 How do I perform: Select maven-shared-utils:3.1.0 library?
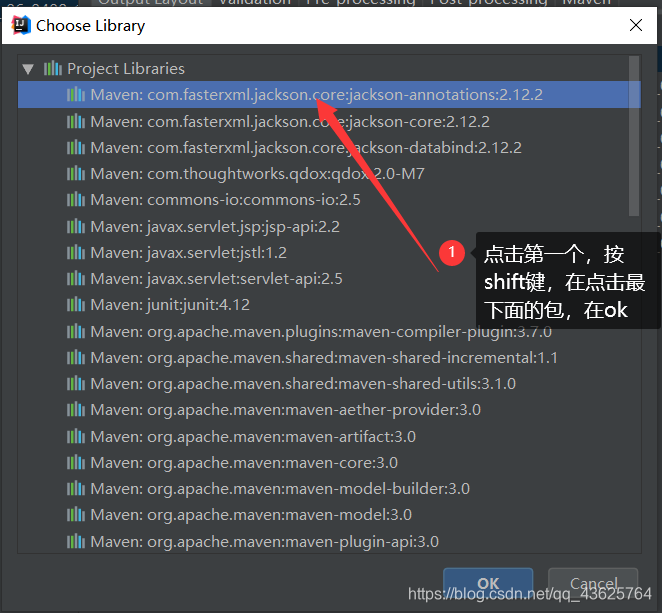click(303, 384)
